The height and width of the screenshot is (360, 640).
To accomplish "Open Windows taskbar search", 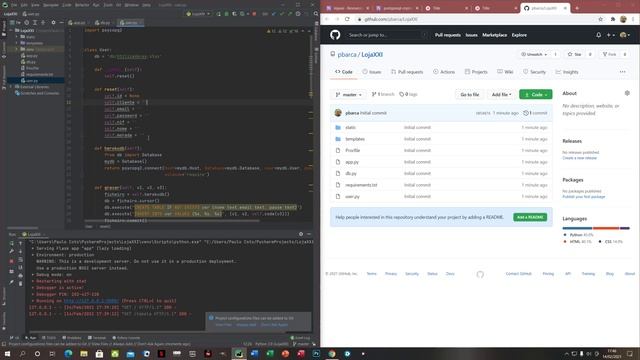I will pyautogui.click(x=22, y=354).
